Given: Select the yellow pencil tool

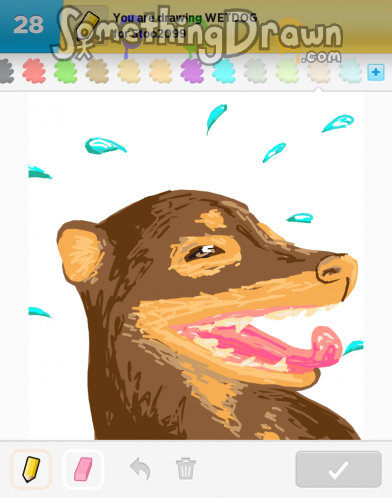Looking at the screenshot, I should [x=31, y=469].
